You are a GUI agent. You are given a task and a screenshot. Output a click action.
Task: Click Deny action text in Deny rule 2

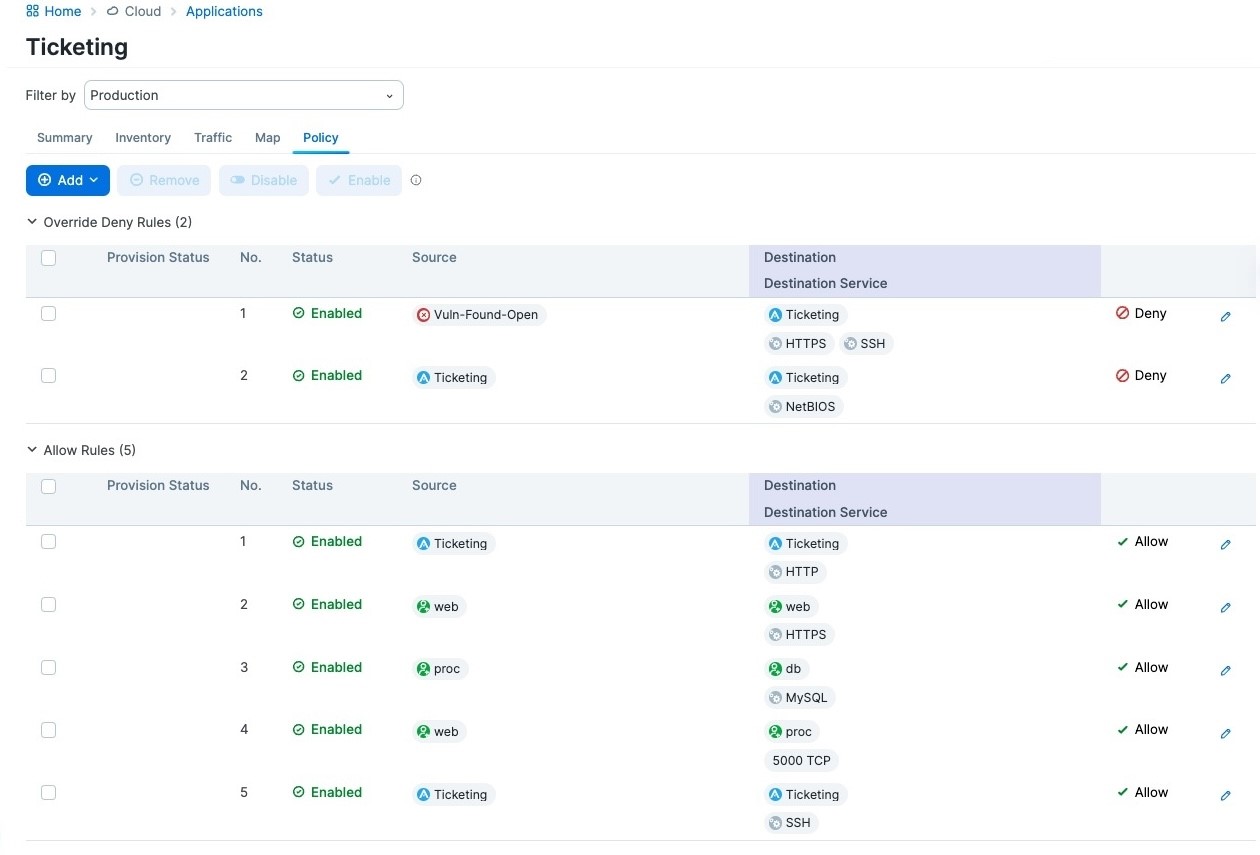tap(1150, 375)
